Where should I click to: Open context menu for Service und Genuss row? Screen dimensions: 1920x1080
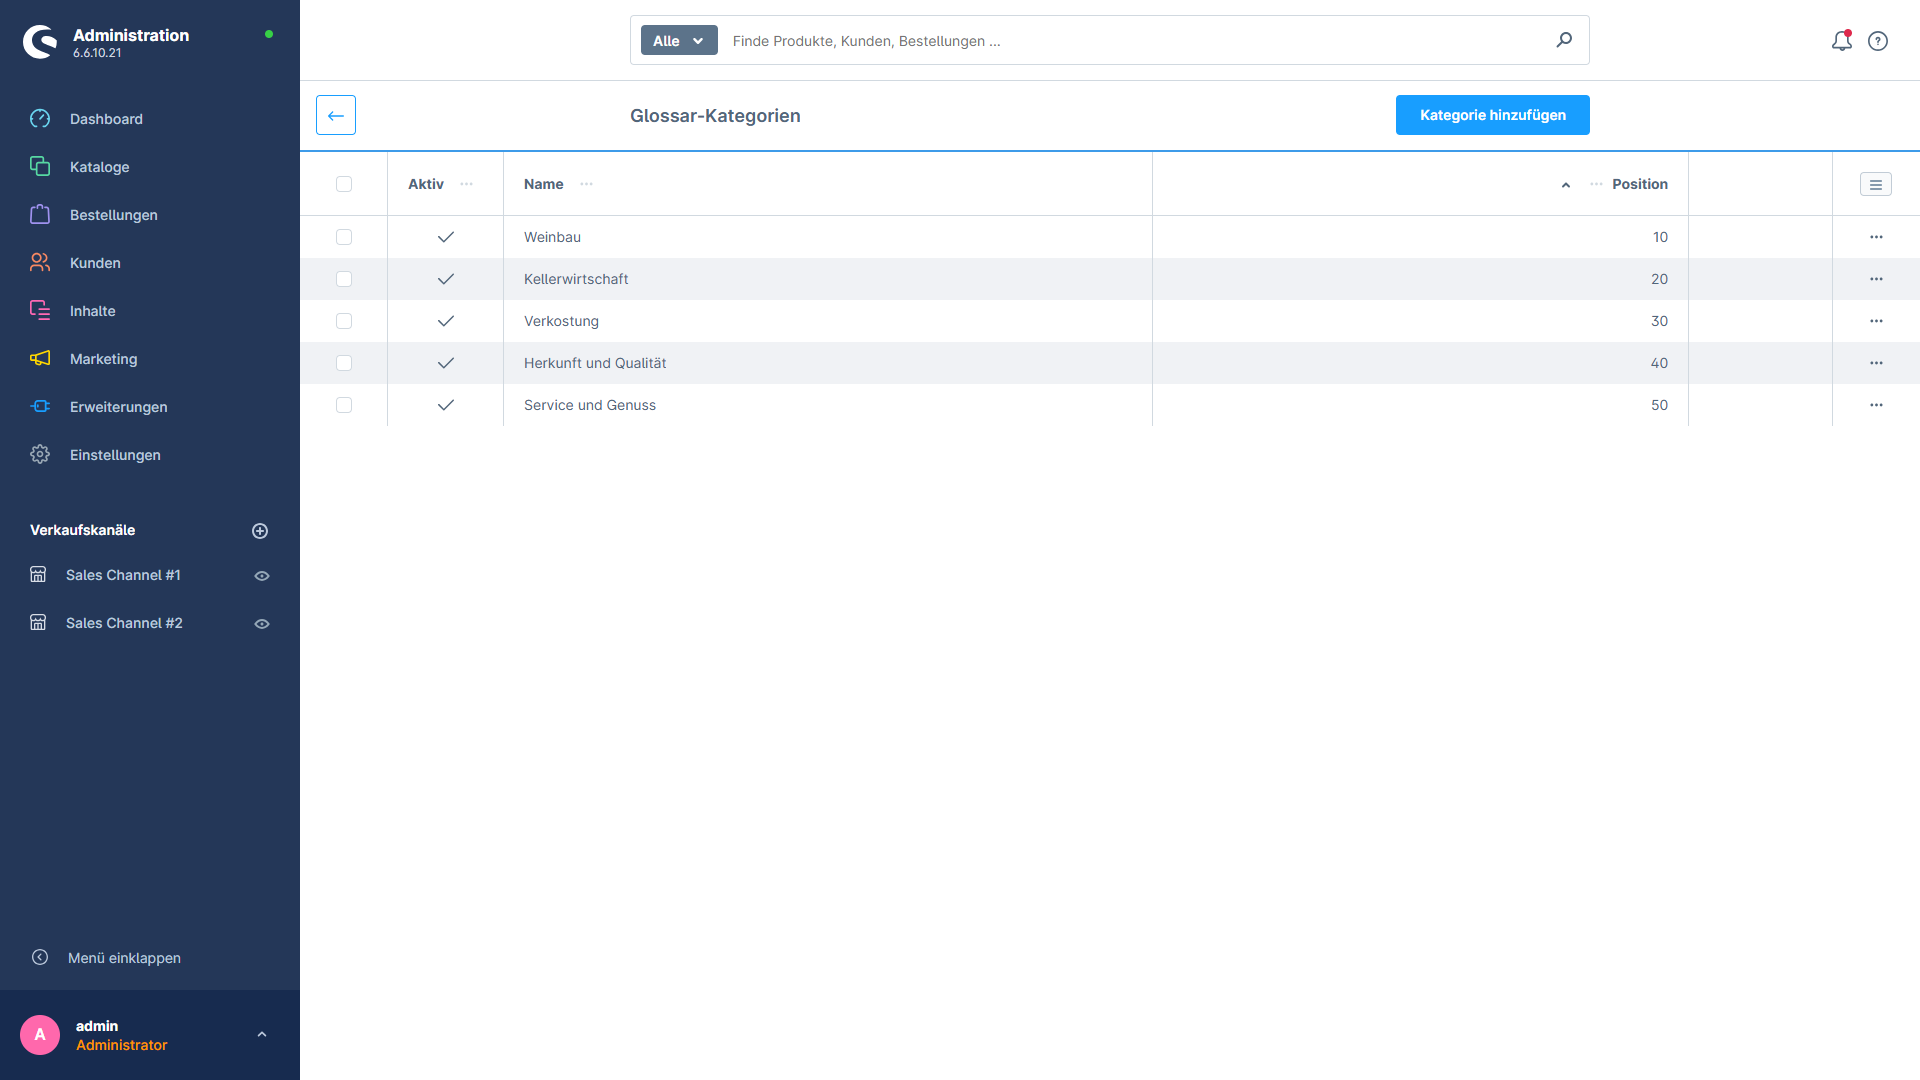pos(1876,405)
